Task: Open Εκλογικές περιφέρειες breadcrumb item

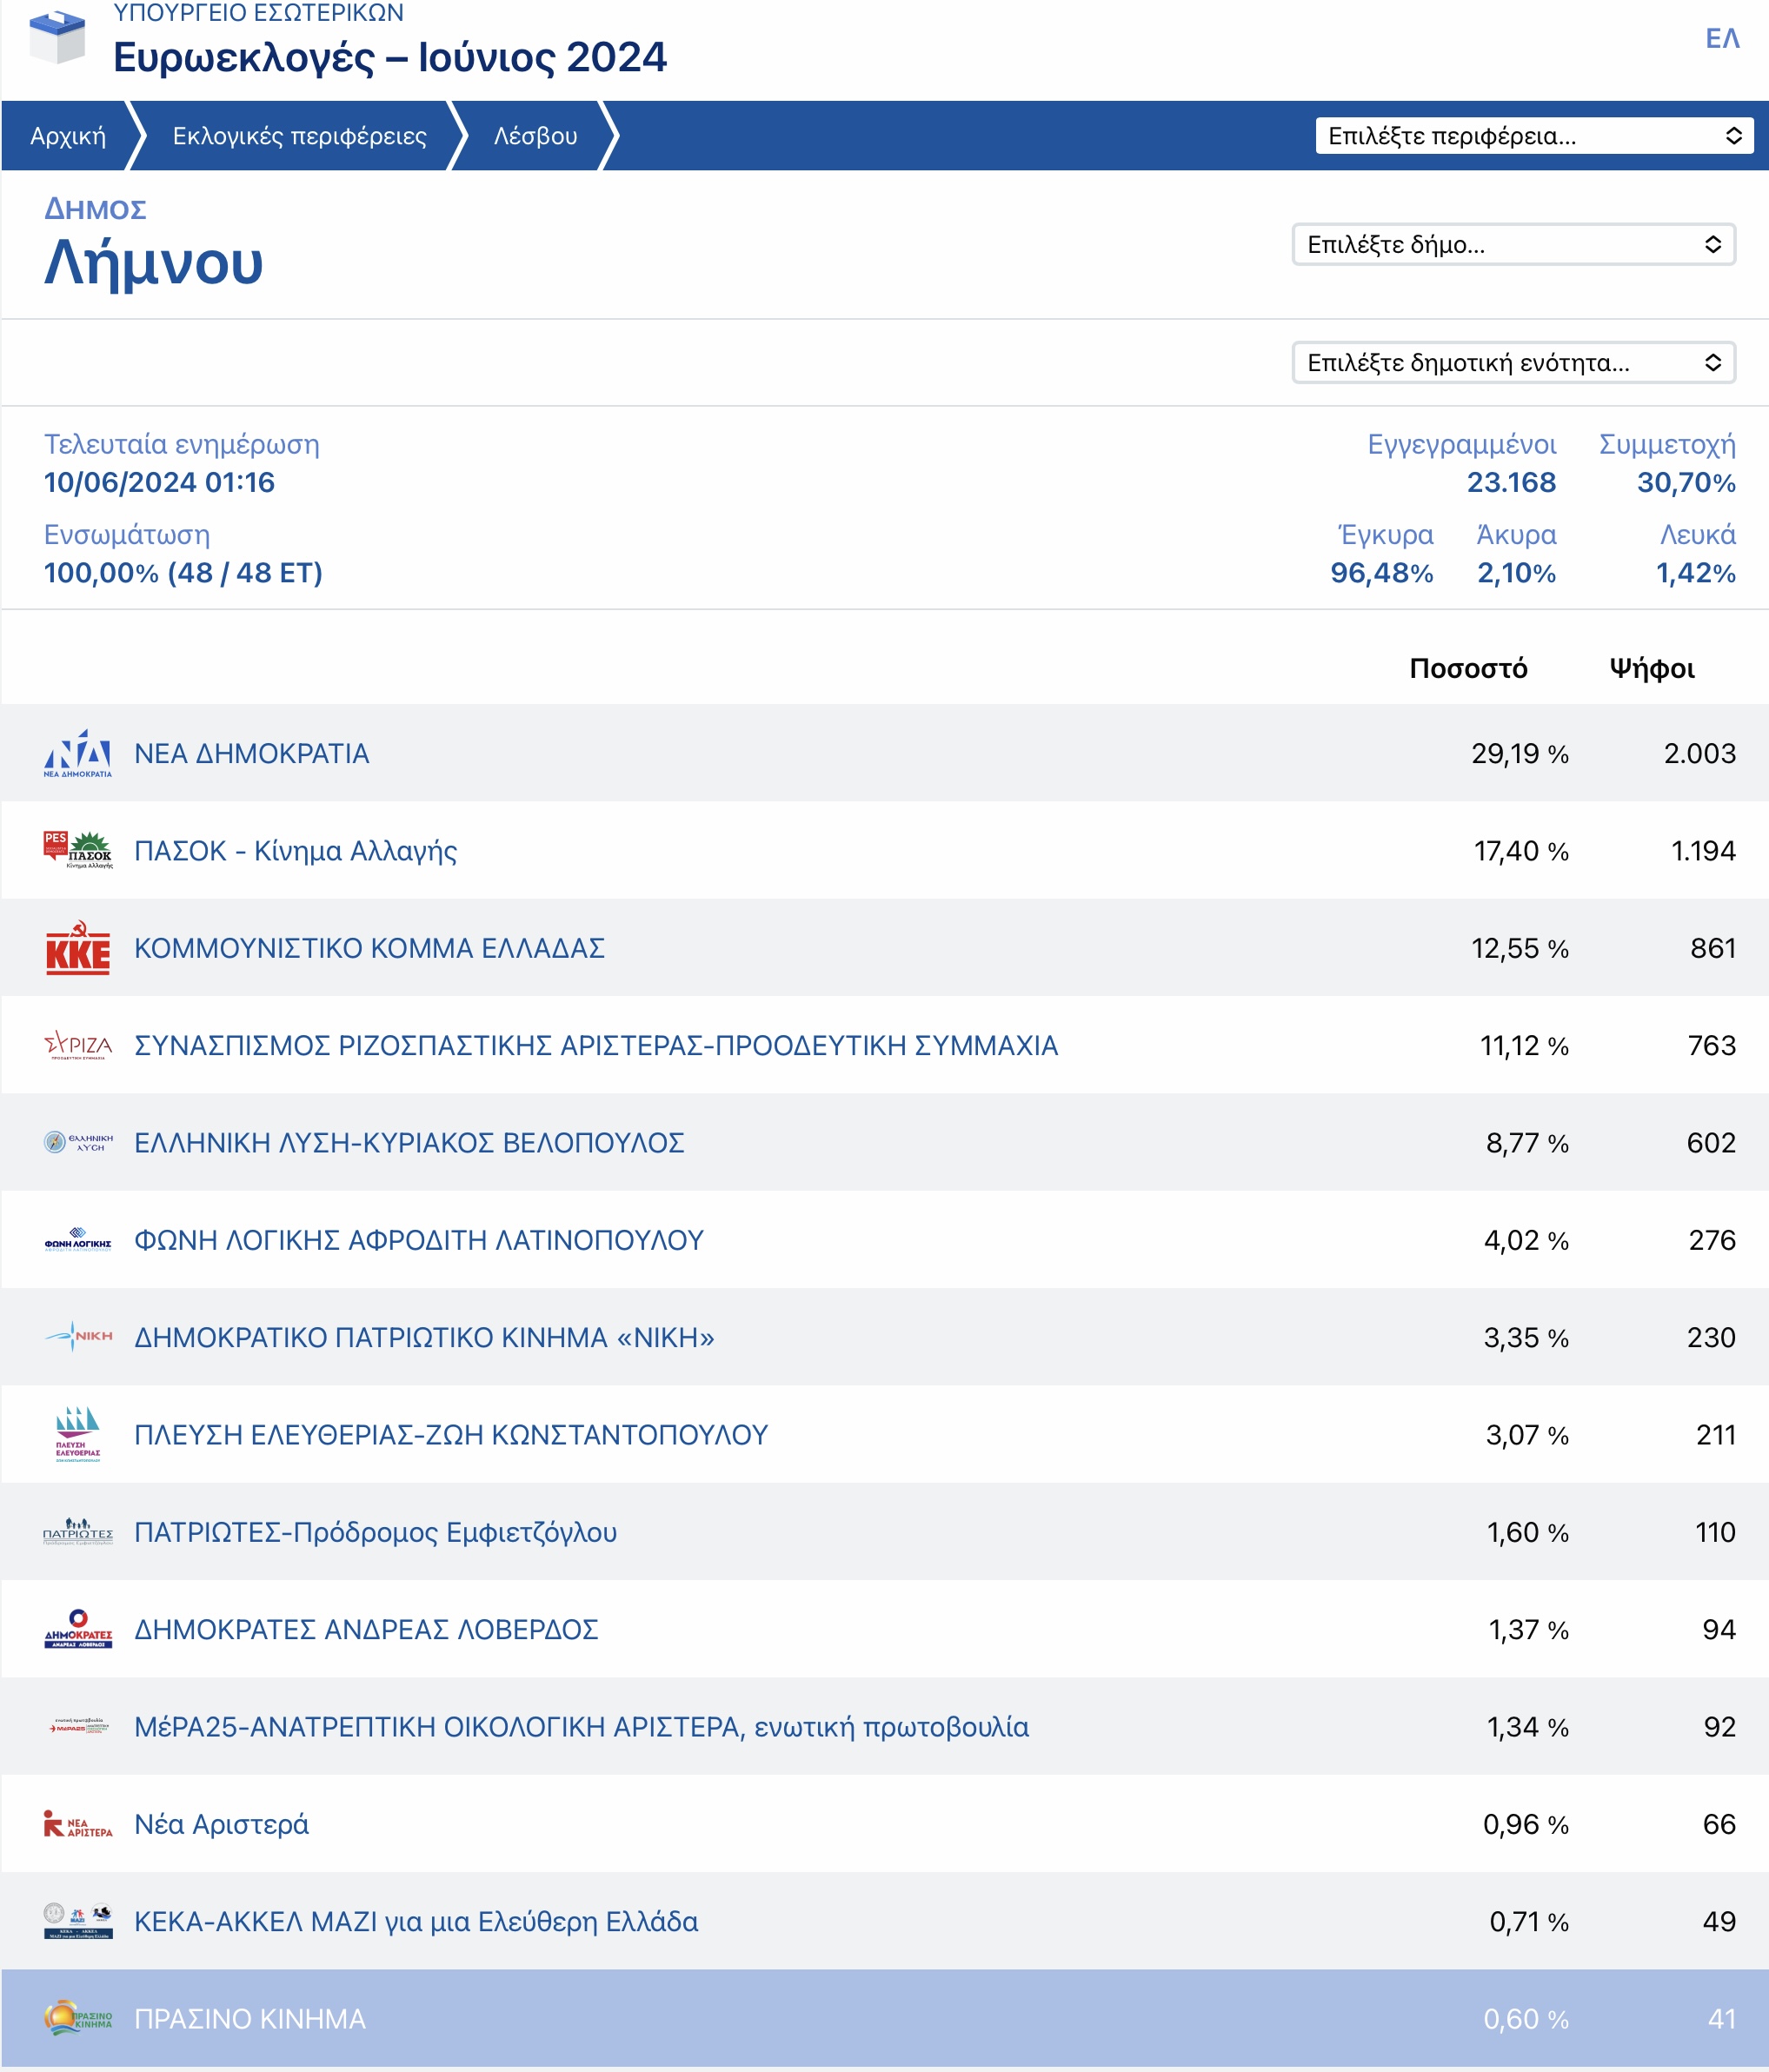Action: point(299,136)
